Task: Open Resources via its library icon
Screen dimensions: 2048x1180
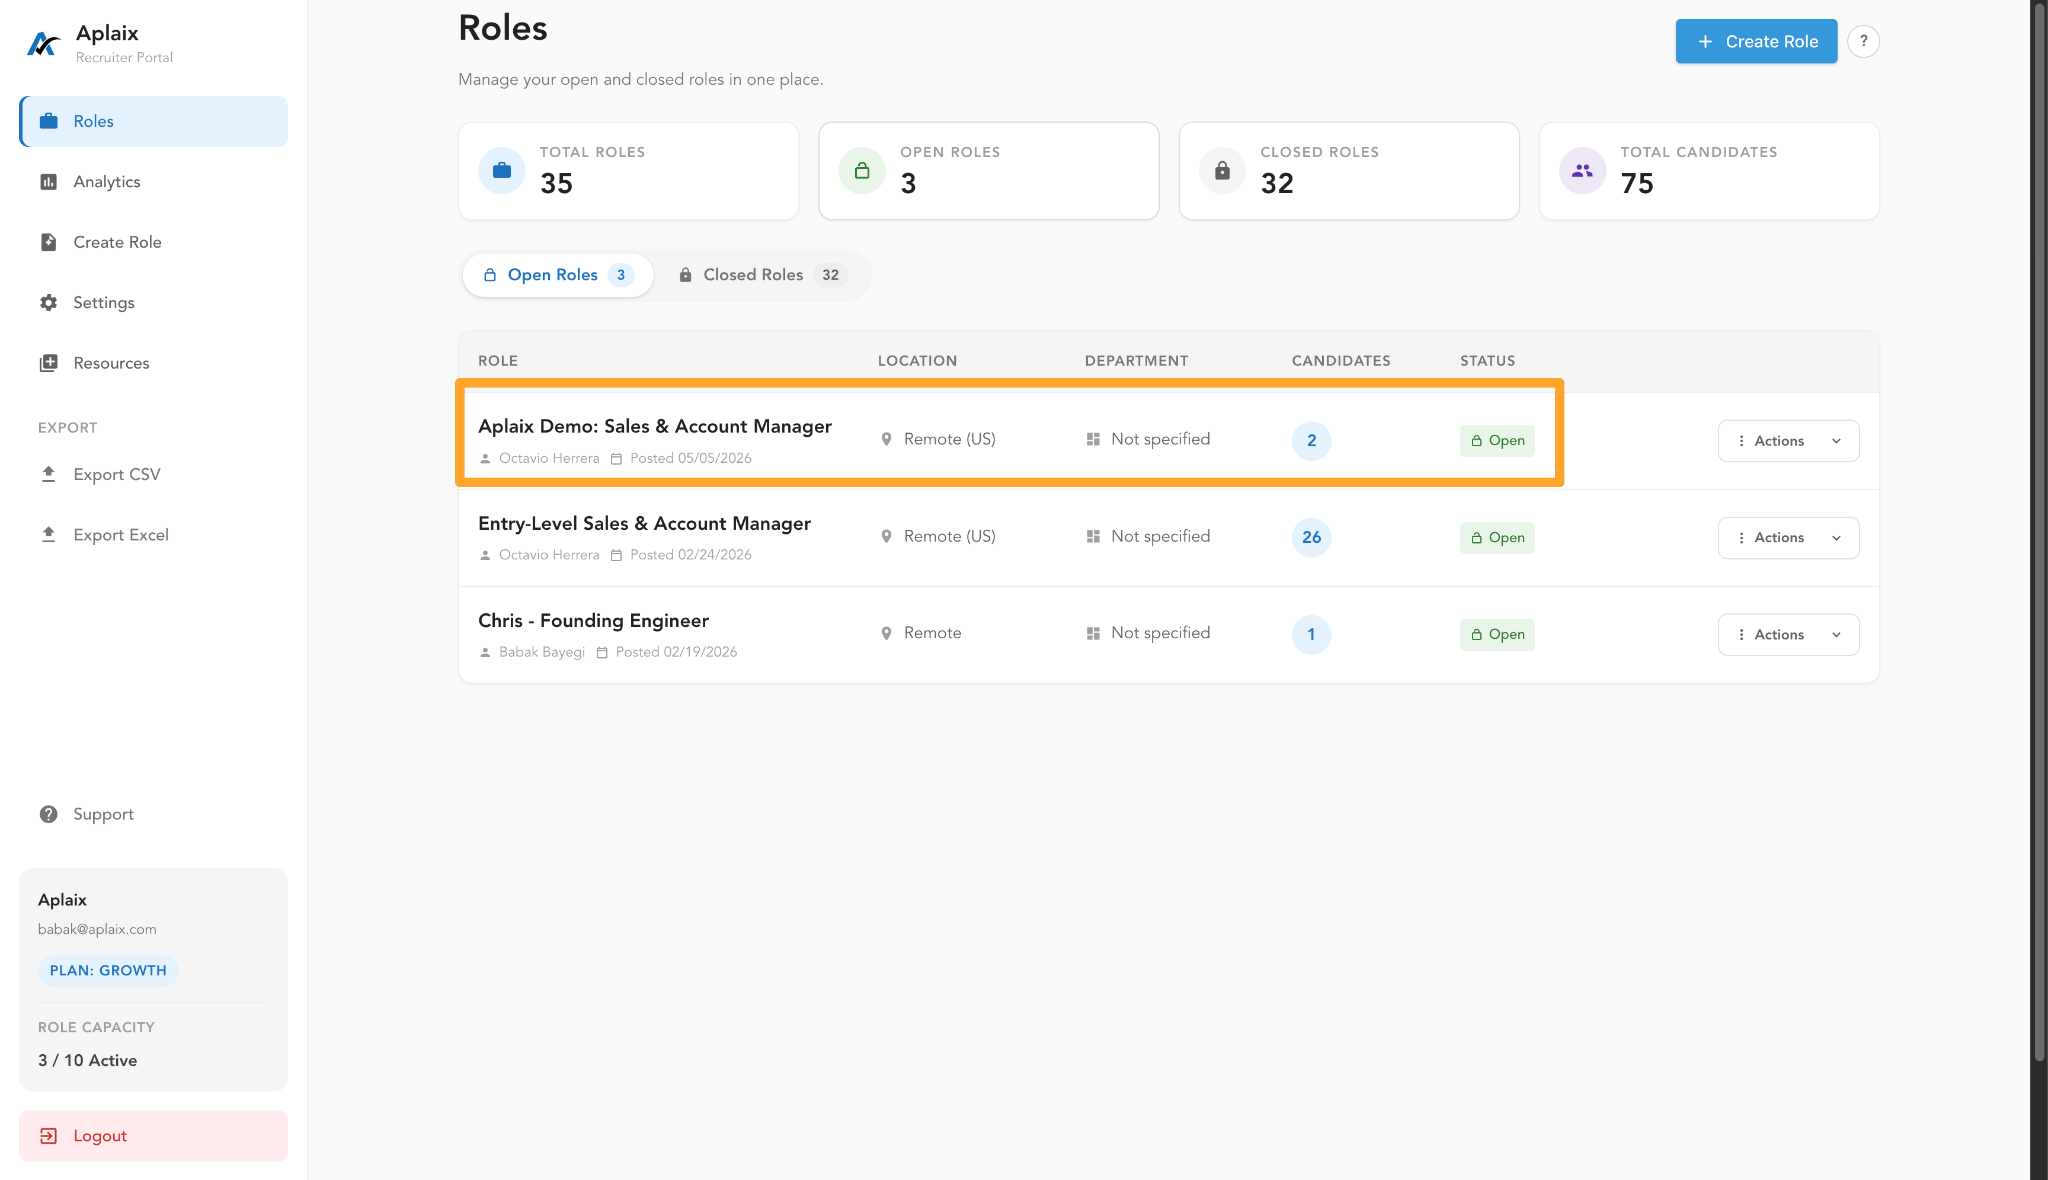Action: 48,363
